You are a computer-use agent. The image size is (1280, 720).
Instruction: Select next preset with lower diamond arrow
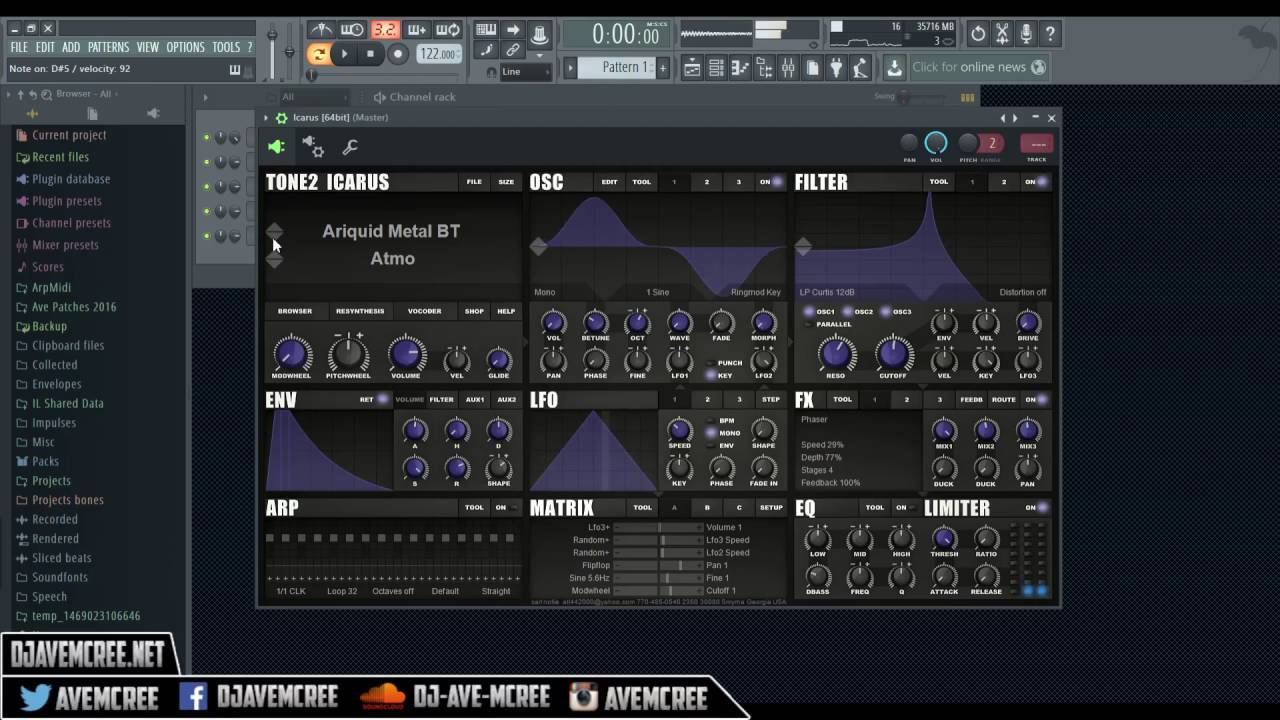pos(274,259)
